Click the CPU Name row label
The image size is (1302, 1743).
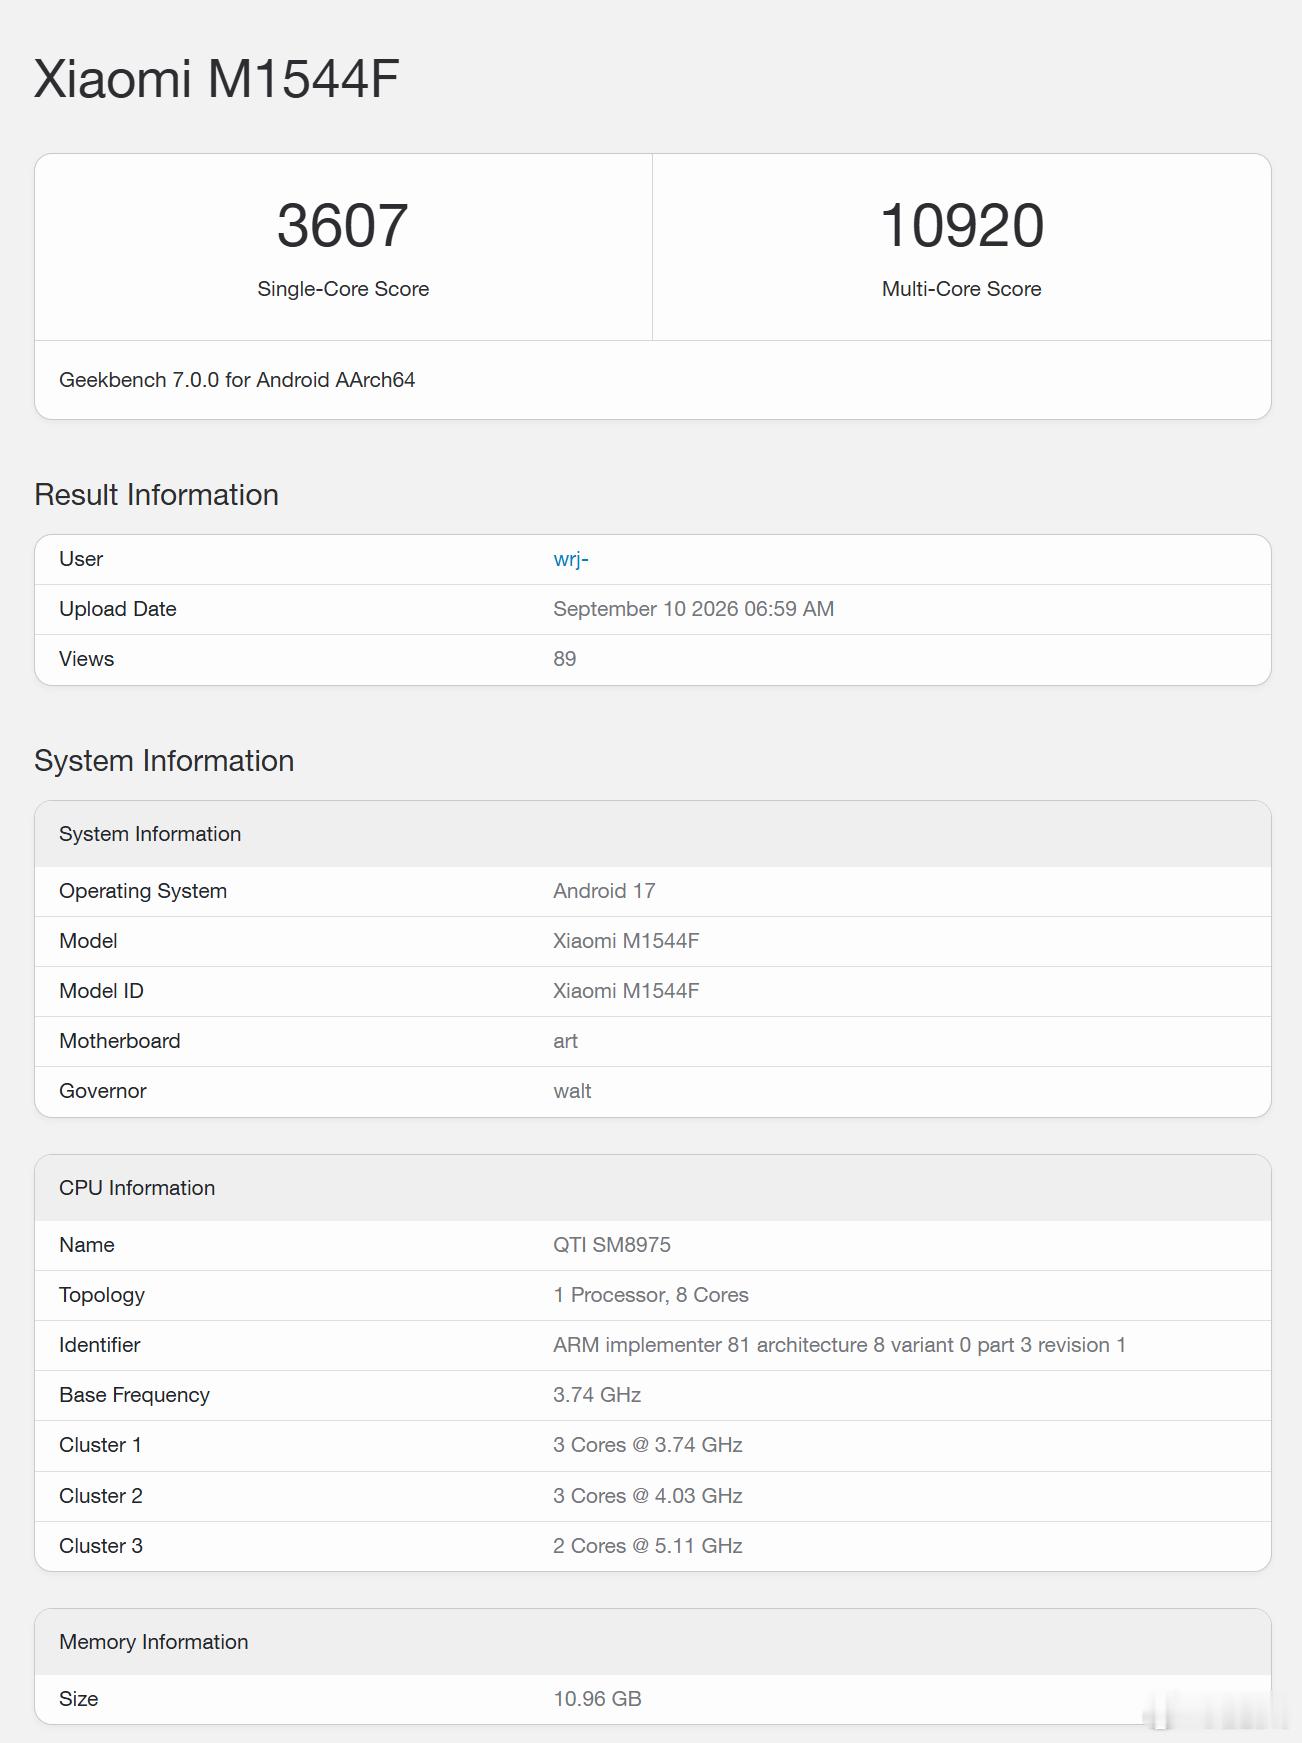click(87, 1245)
